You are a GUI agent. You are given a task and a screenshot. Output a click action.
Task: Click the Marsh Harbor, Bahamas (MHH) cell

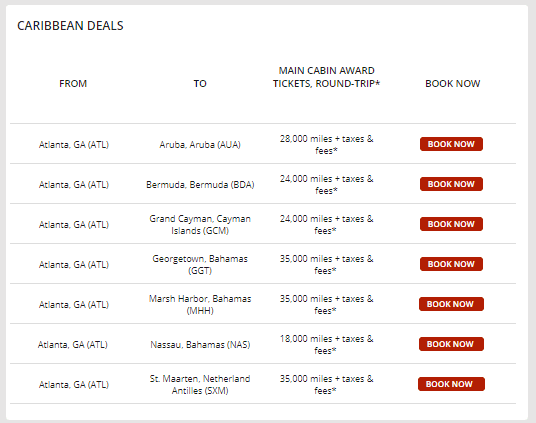200,305
